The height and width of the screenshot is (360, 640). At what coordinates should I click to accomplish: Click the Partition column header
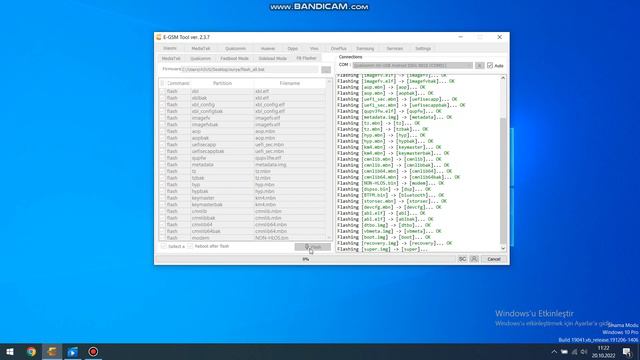(x=222, y=83)
